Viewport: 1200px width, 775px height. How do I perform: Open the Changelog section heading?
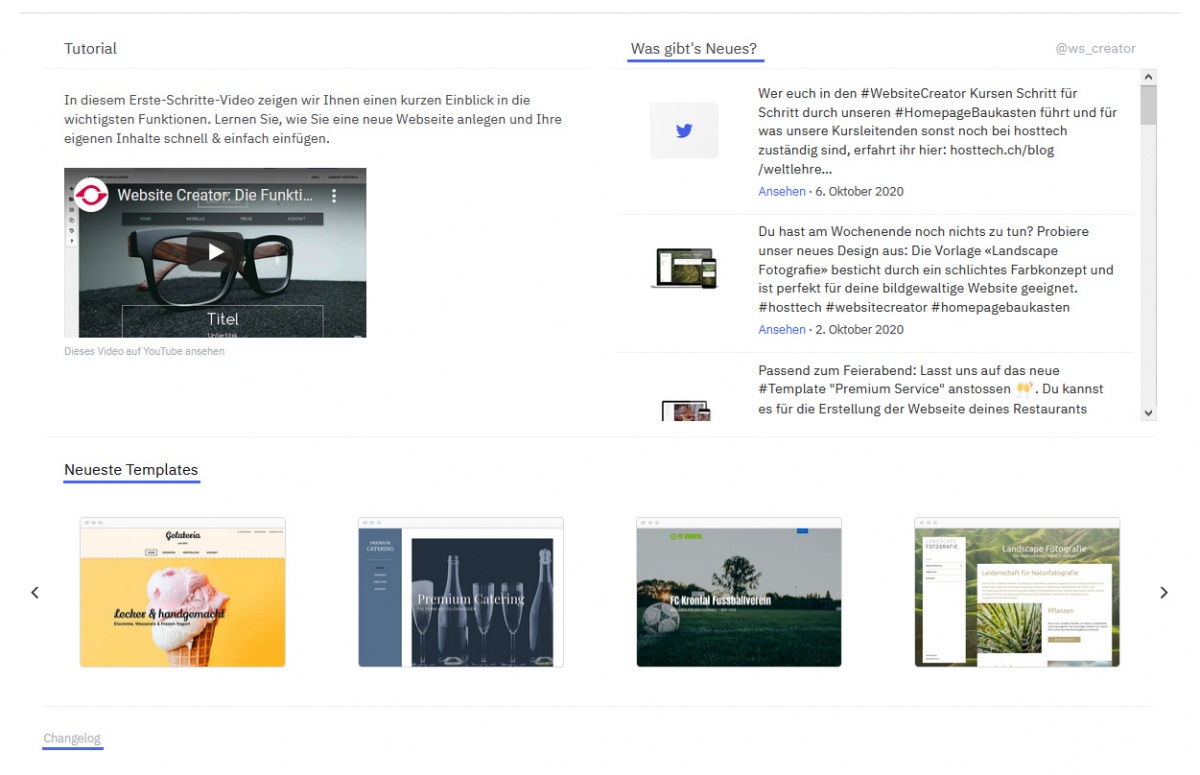click(x=72, y=738)
